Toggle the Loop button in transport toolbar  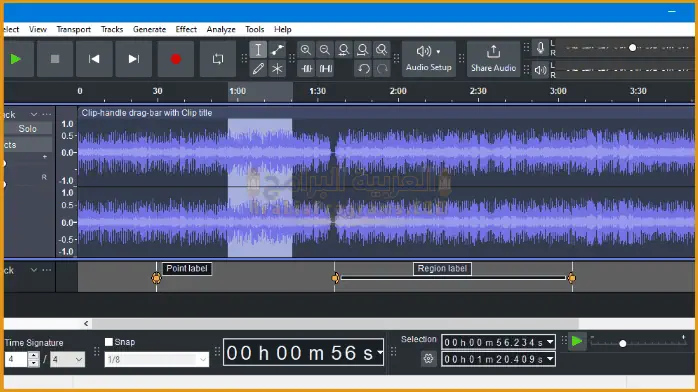coord(218,59)
